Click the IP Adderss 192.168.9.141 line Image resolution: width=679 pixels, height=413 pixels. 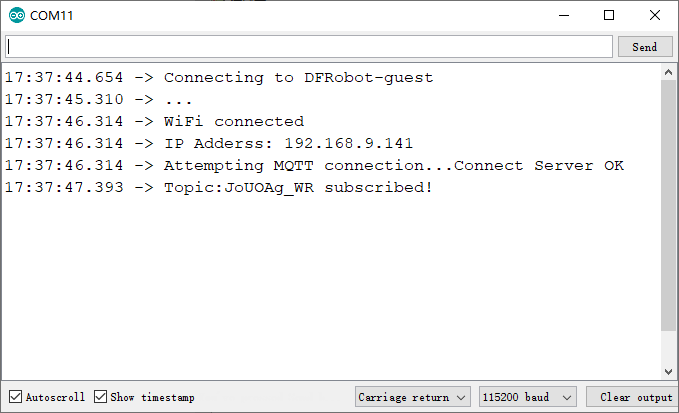click(209, 143)
